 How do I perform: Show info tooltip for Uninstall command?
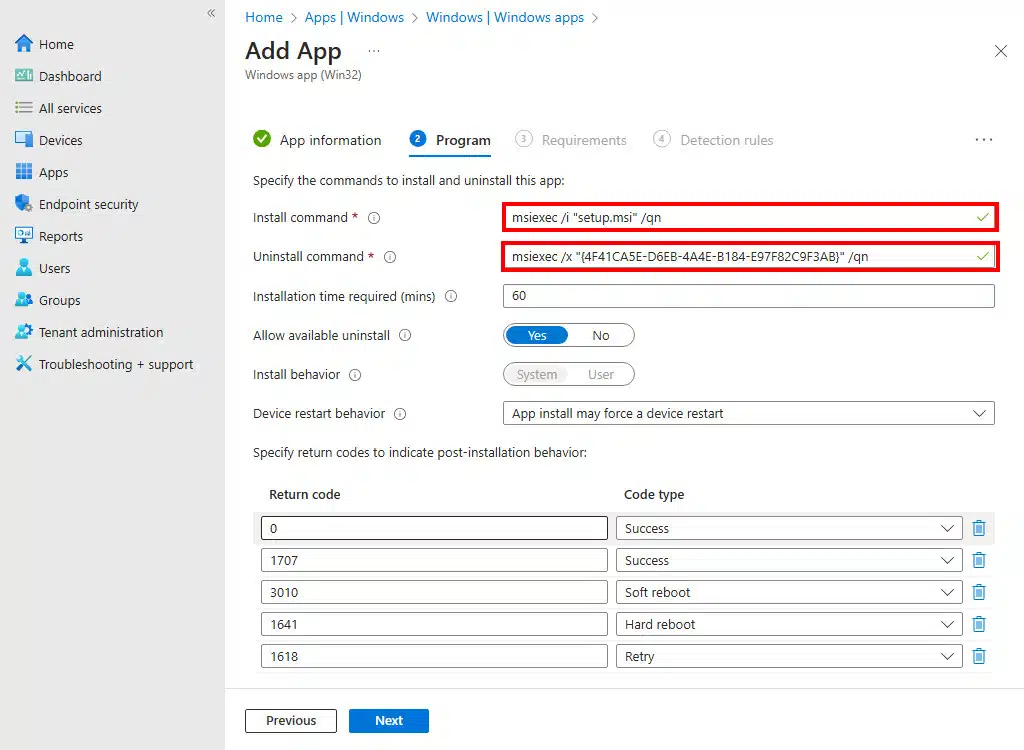point(390,257)
